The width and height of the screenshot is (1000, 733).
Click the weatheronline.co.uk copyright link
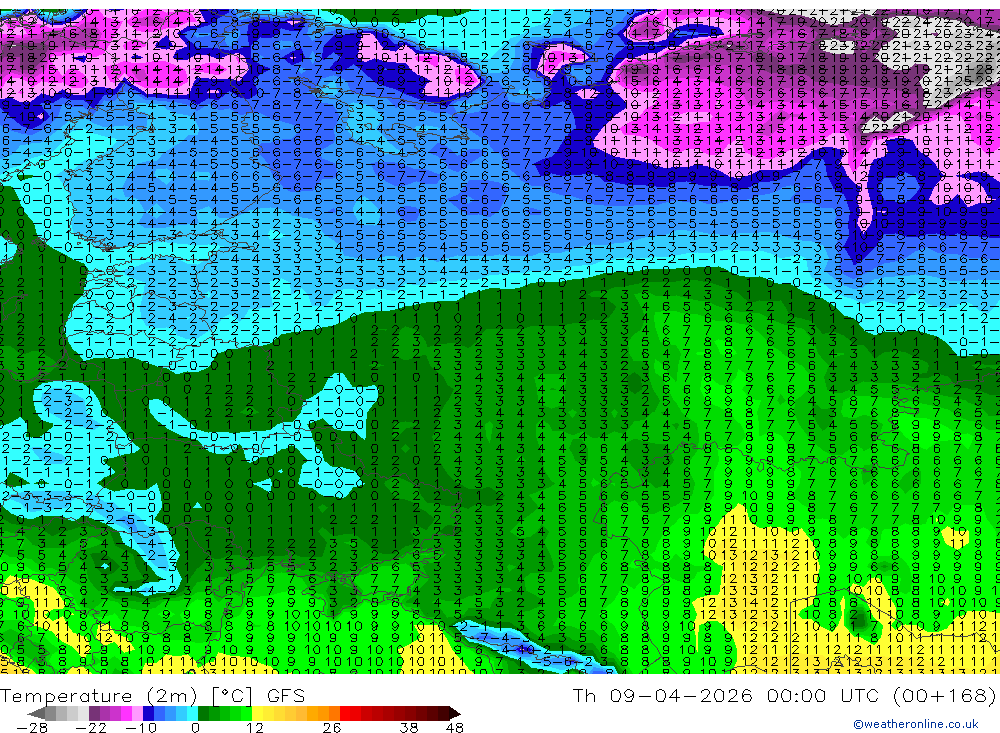click(x=916, y=724)
